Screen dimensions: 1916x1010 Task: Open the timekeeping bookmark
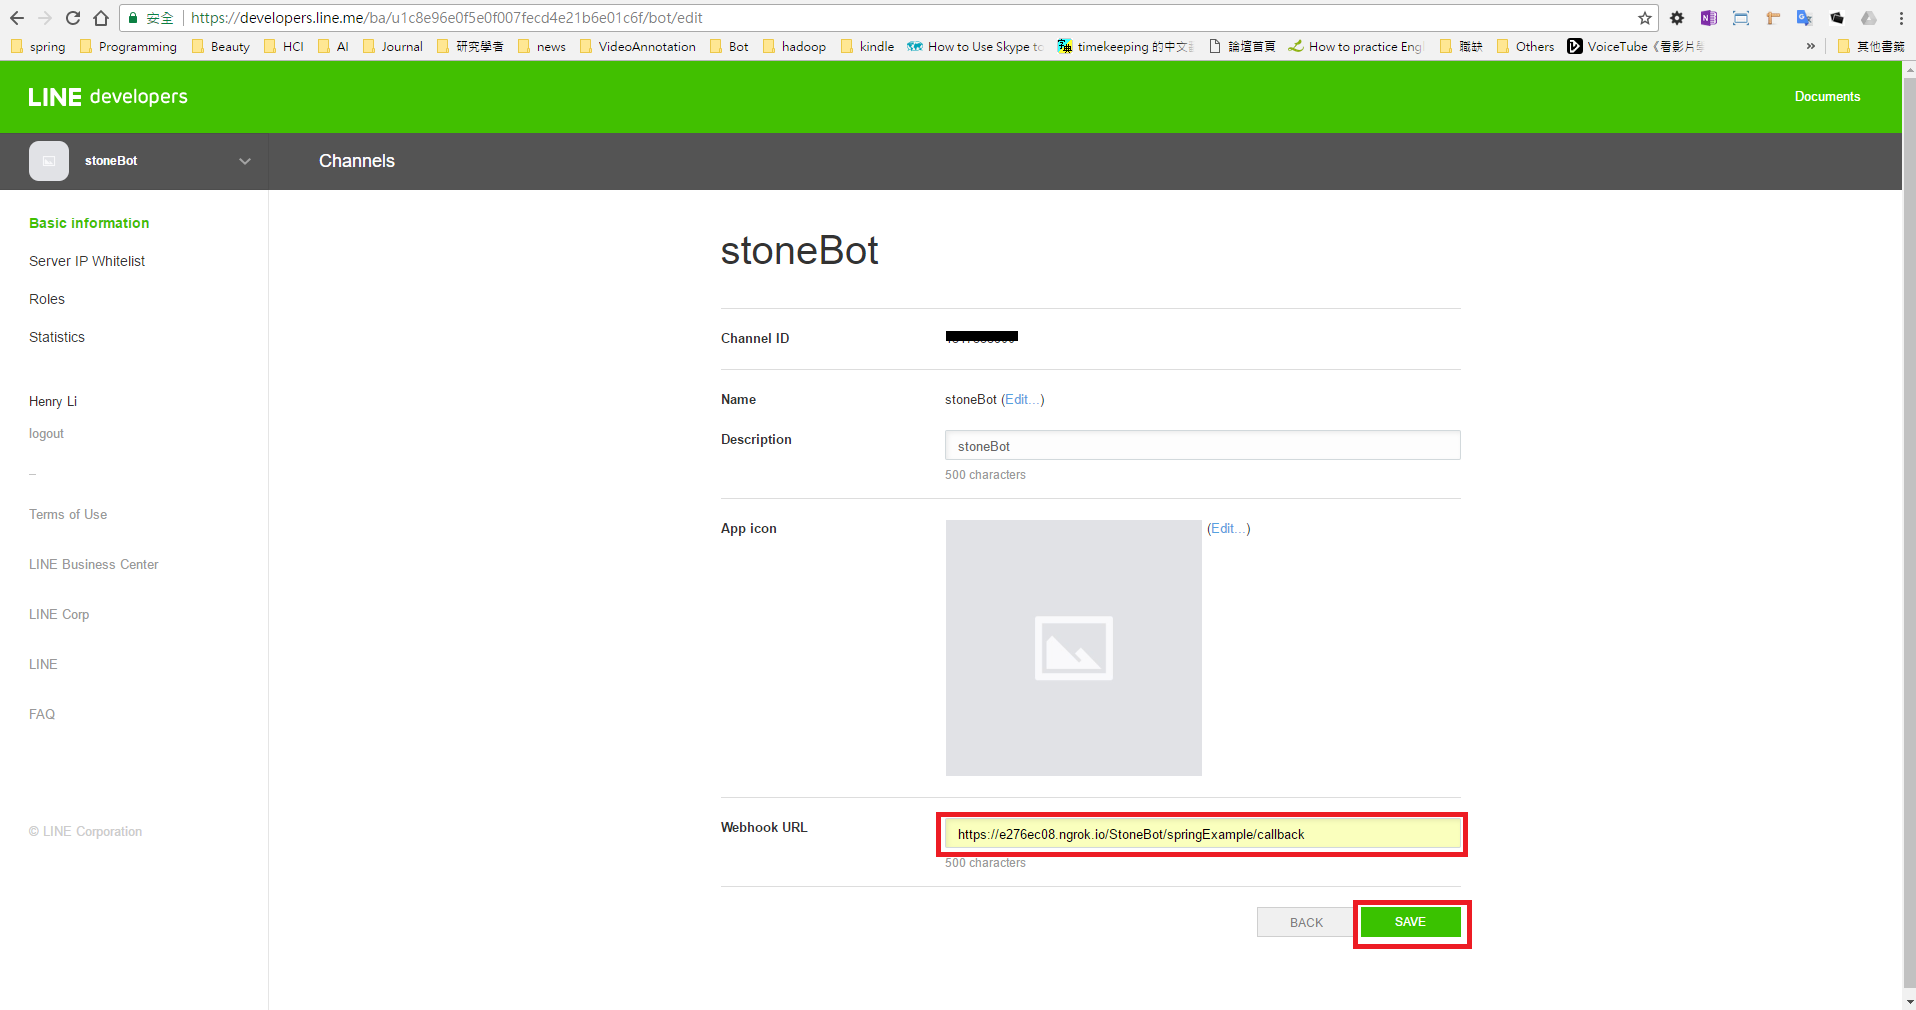coord(1126,46)
